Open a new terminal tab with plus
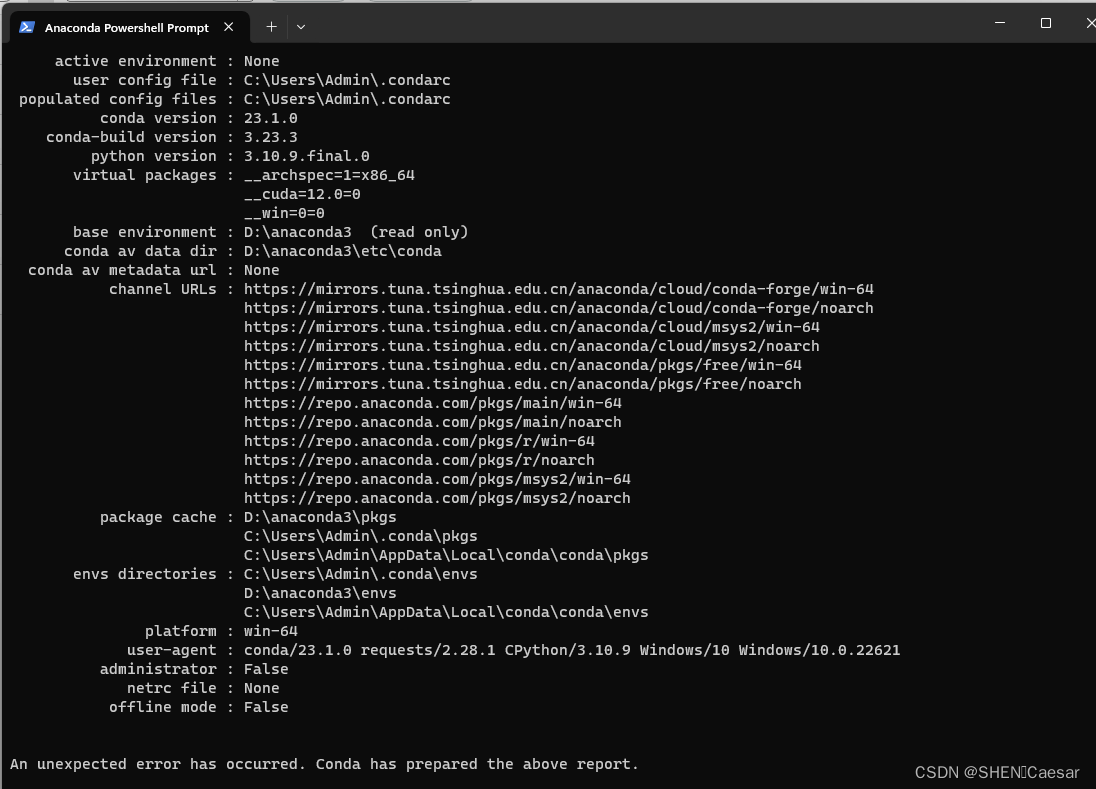 pyautogui.click(x=271, y=27)
